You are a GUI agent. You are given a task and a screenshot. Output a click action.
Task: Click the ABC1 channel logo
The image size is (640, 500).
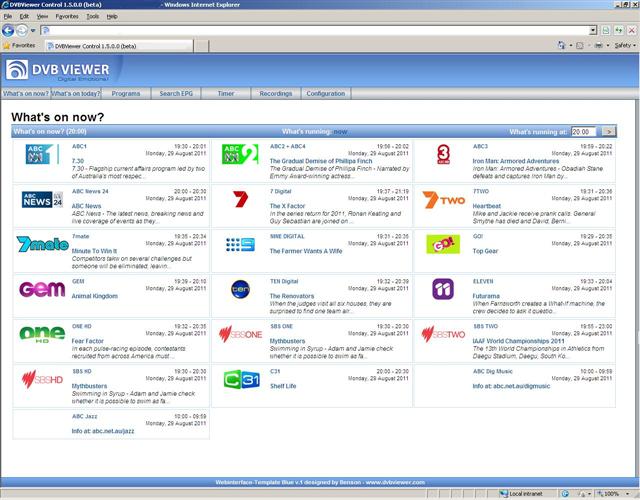[42, 154]
